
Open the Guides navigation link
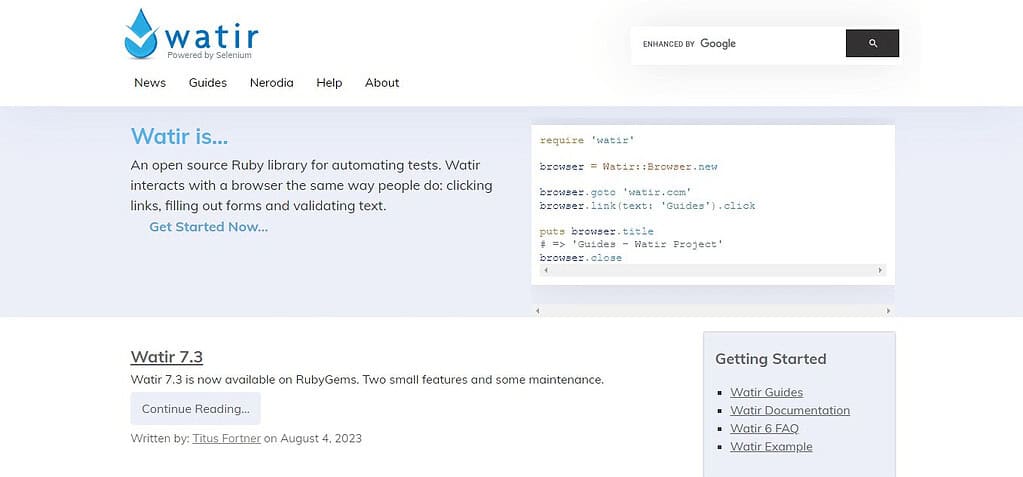pos(208,83)
